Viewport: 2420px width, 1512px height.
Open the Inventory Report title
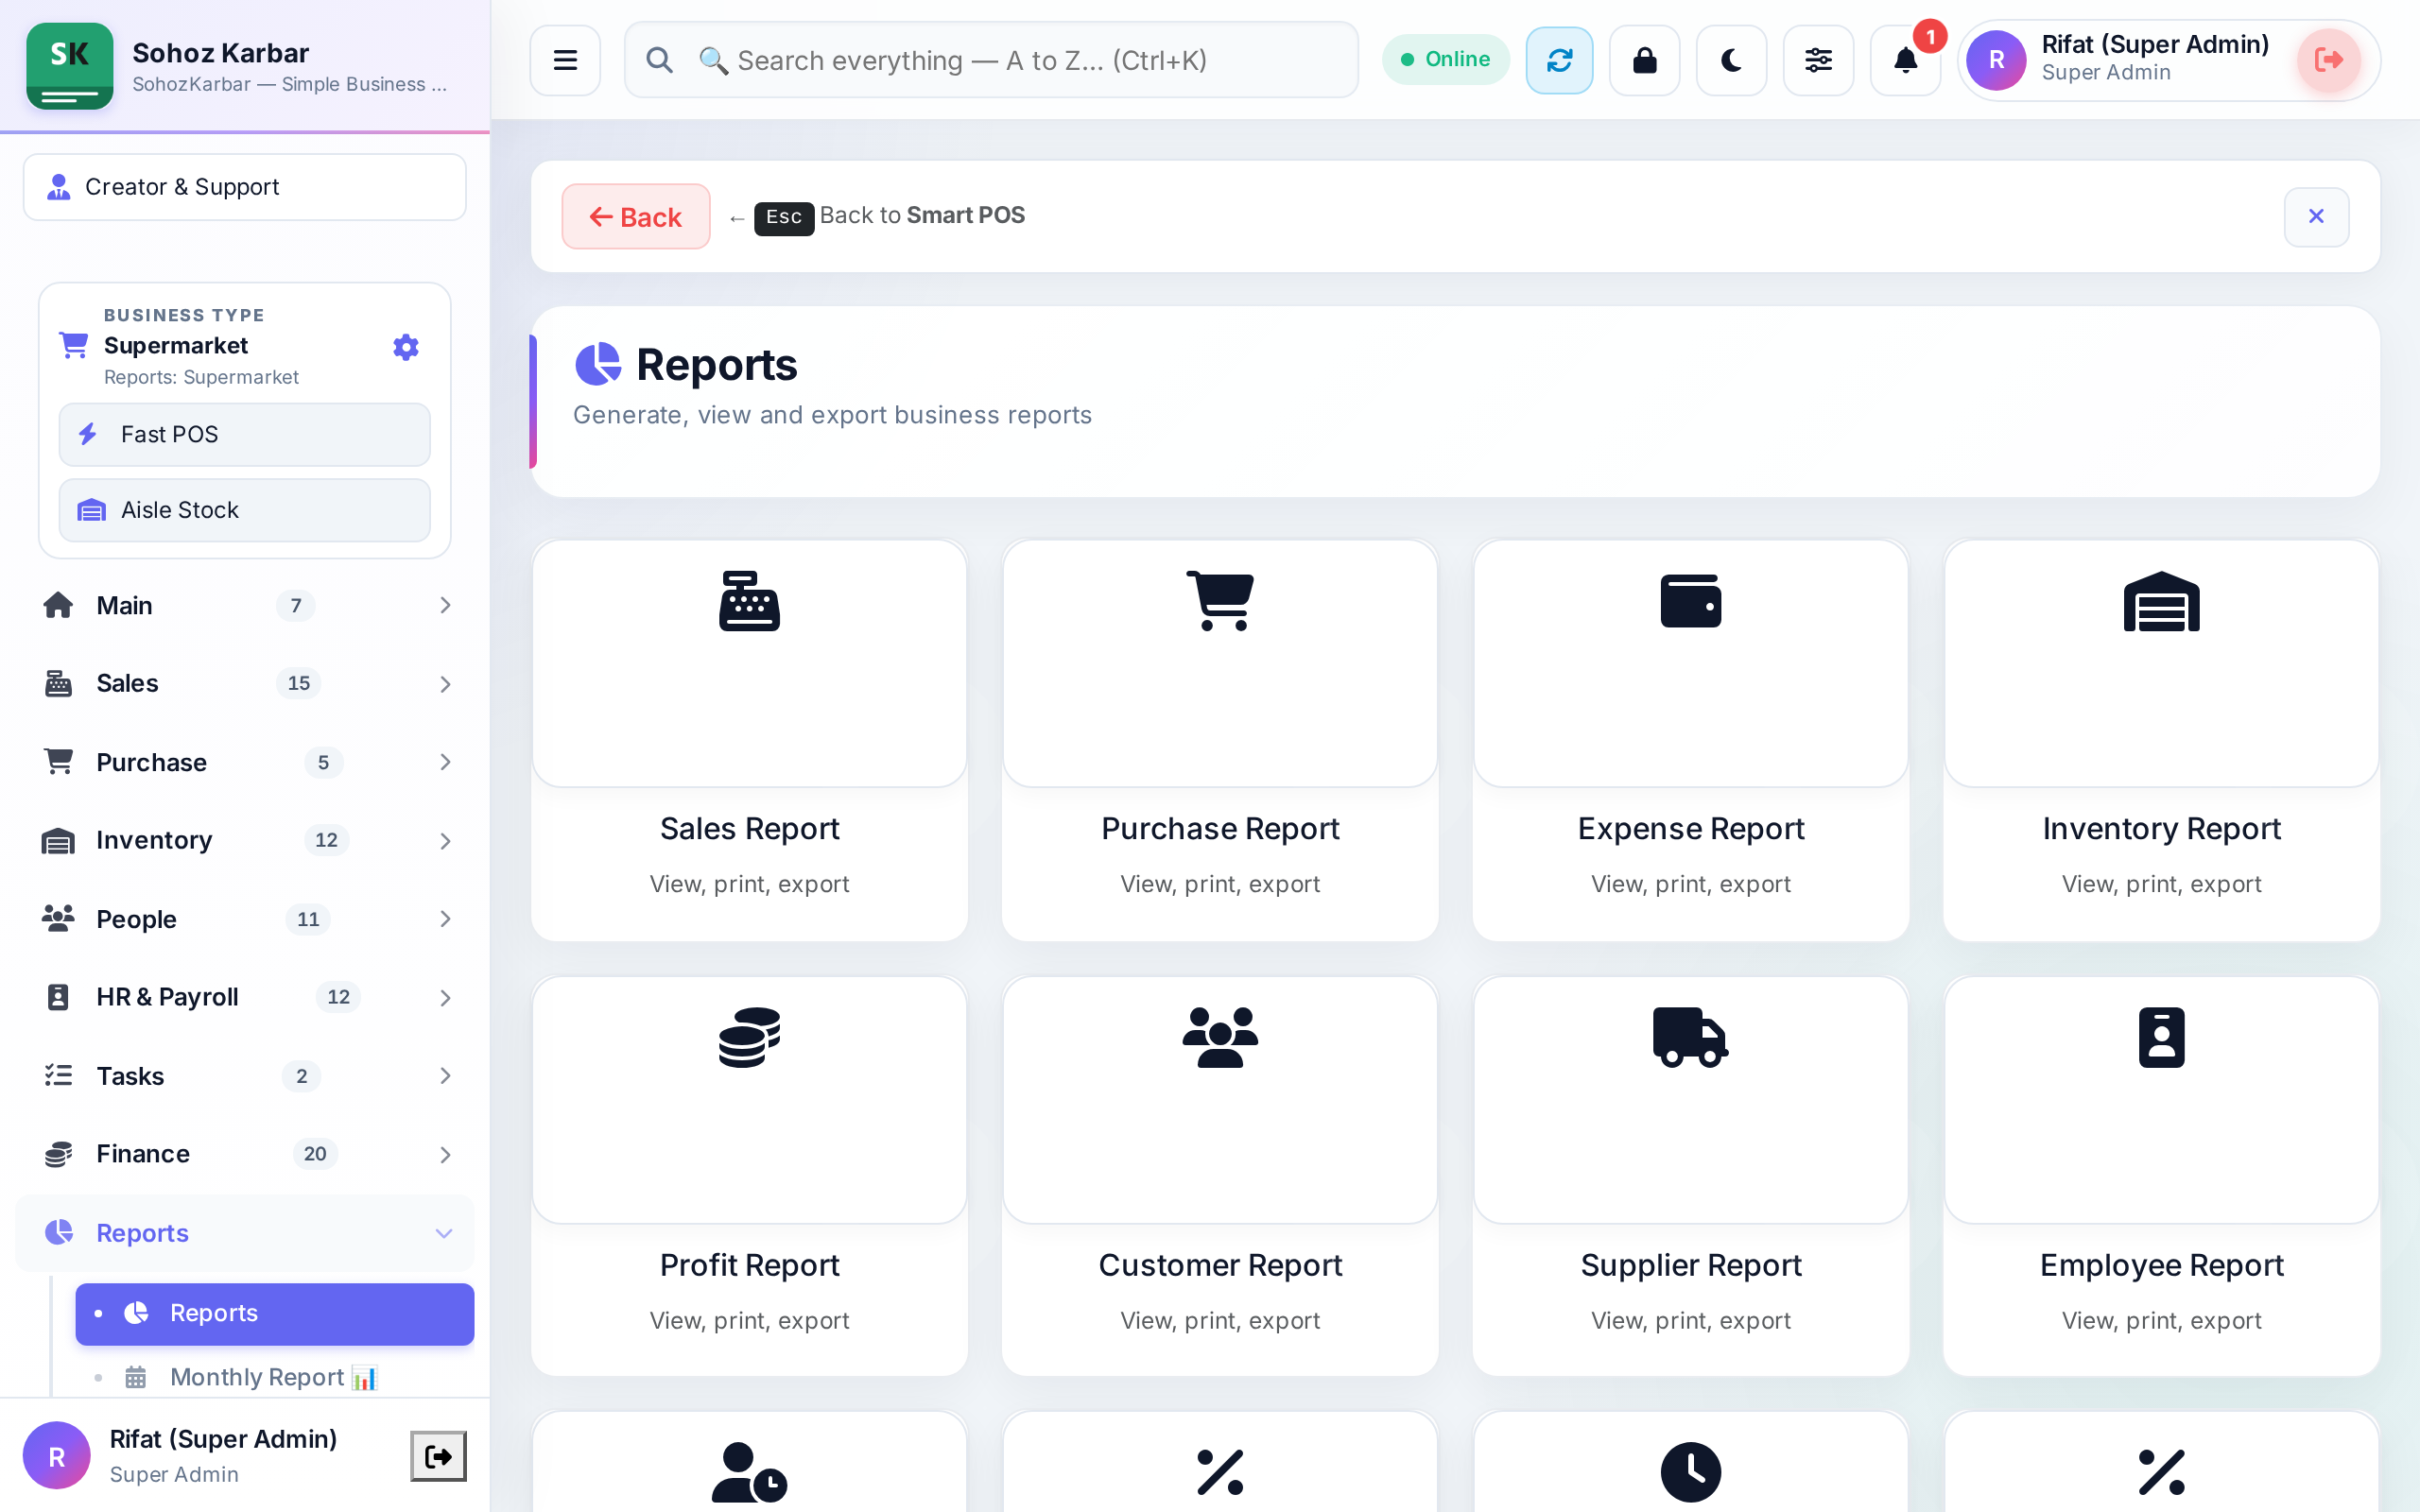pyautogui.click(x=2161, y=829)
